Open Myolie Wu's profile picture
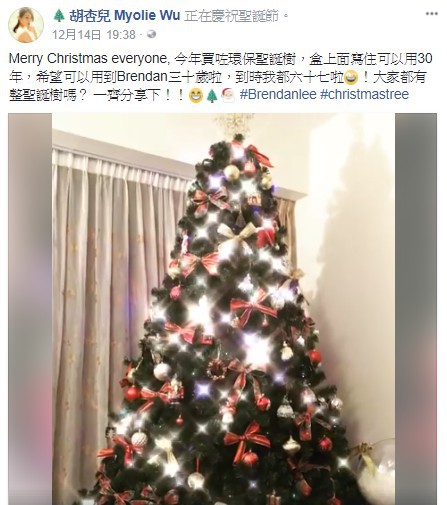This screenshot has height=505, width=447. pyautogui.click(x=26, y=25)
